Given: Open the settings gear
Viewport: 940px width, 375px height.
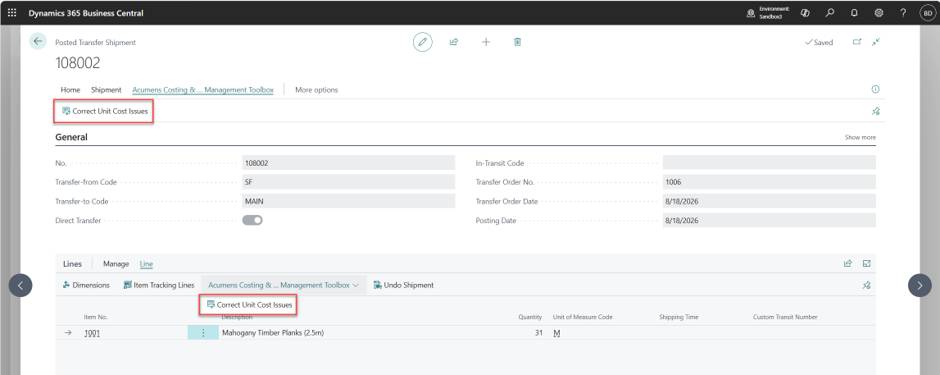Looking at the screenshot, I should coord(879,13).
